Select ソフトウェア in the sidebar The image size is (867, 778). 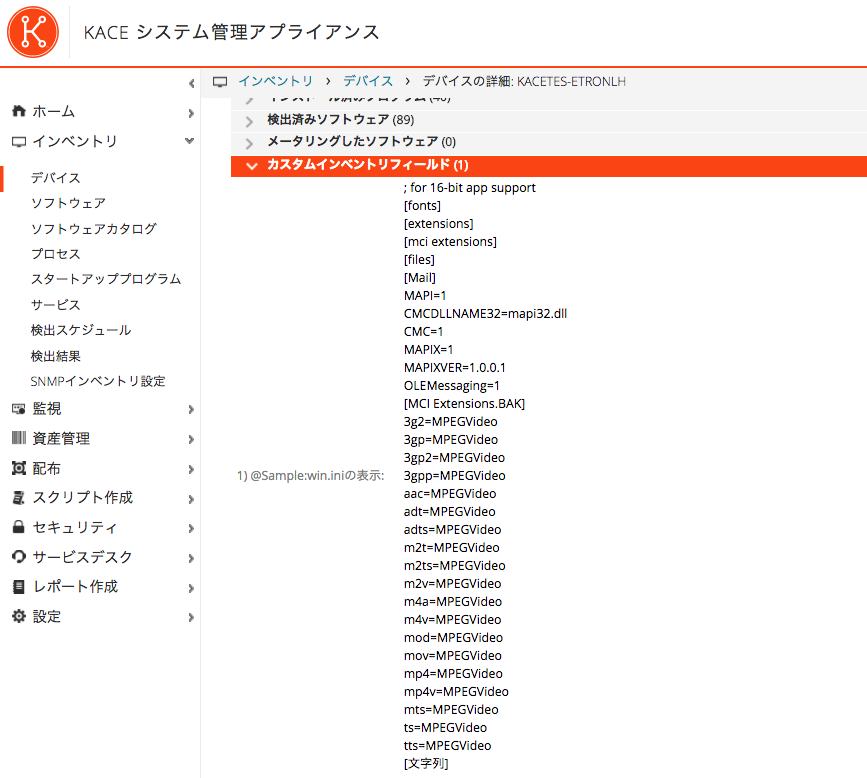(68, 203)
